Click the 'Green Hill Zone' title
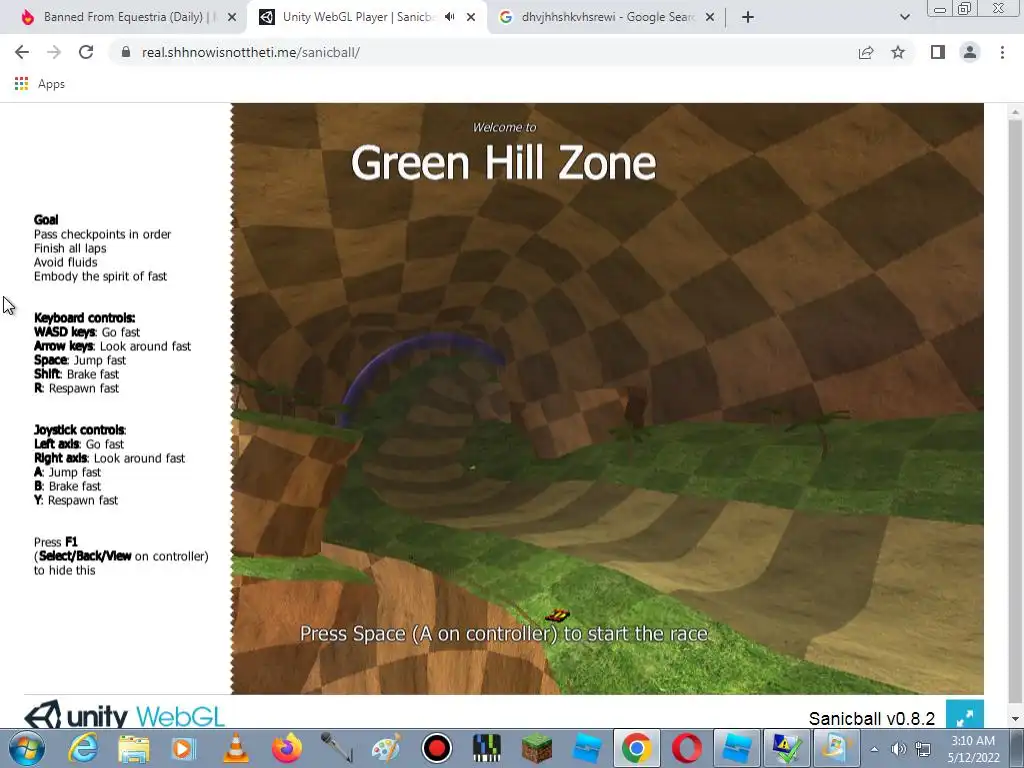 [x=504, y=163]
